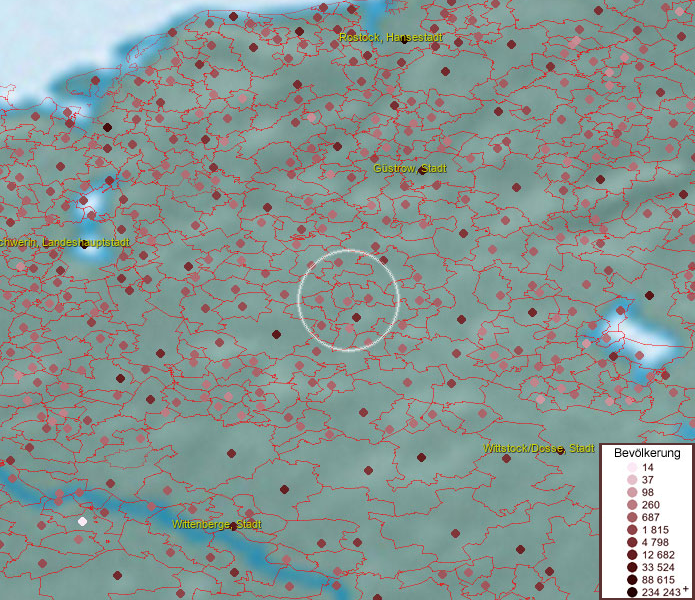Click legend value 98
The height and width of the screenshot is (600, 695).
click(x=648, y=492)
